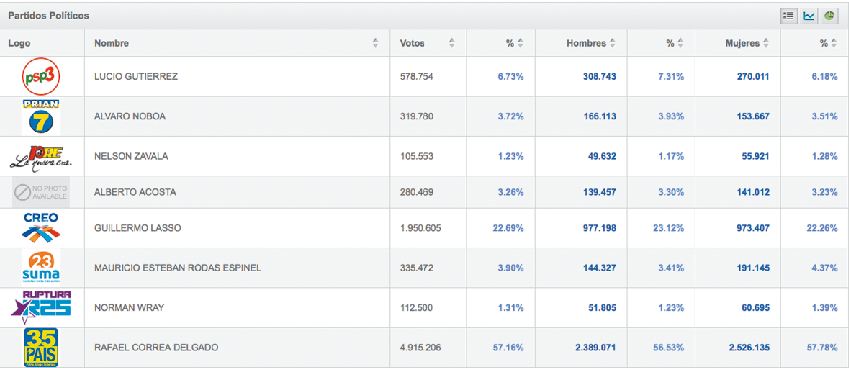849x368 pixels.
Task: Select the Partidos Políticos panel header
Action: [424, 16]
